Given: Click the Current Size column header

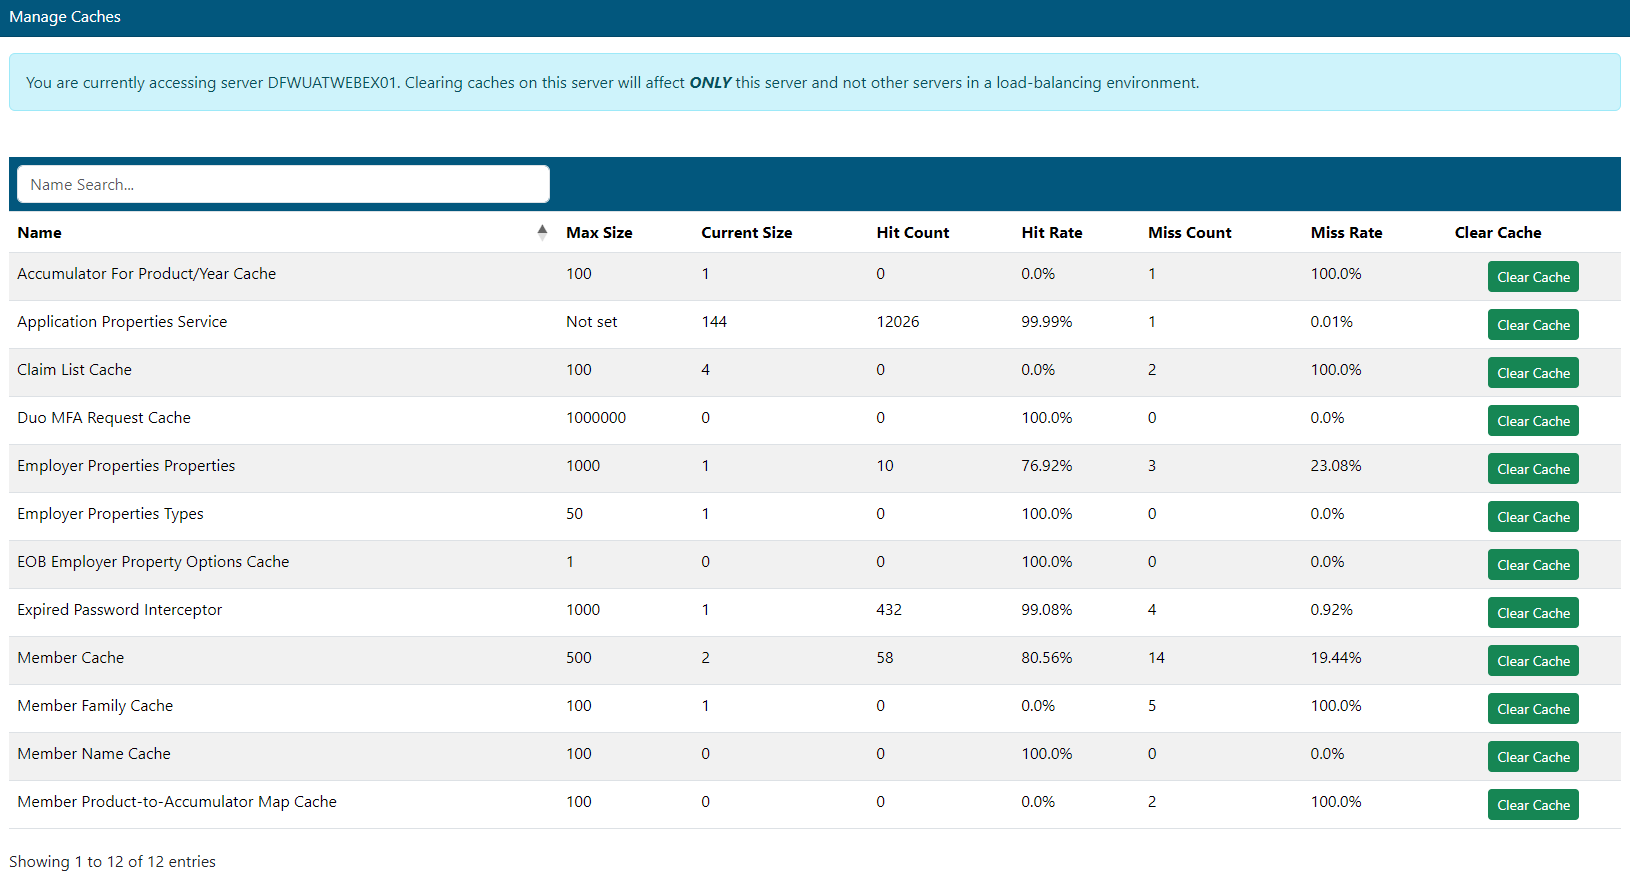Looking at the screenshot, I should pyautogui.click(x=746, y=233).
